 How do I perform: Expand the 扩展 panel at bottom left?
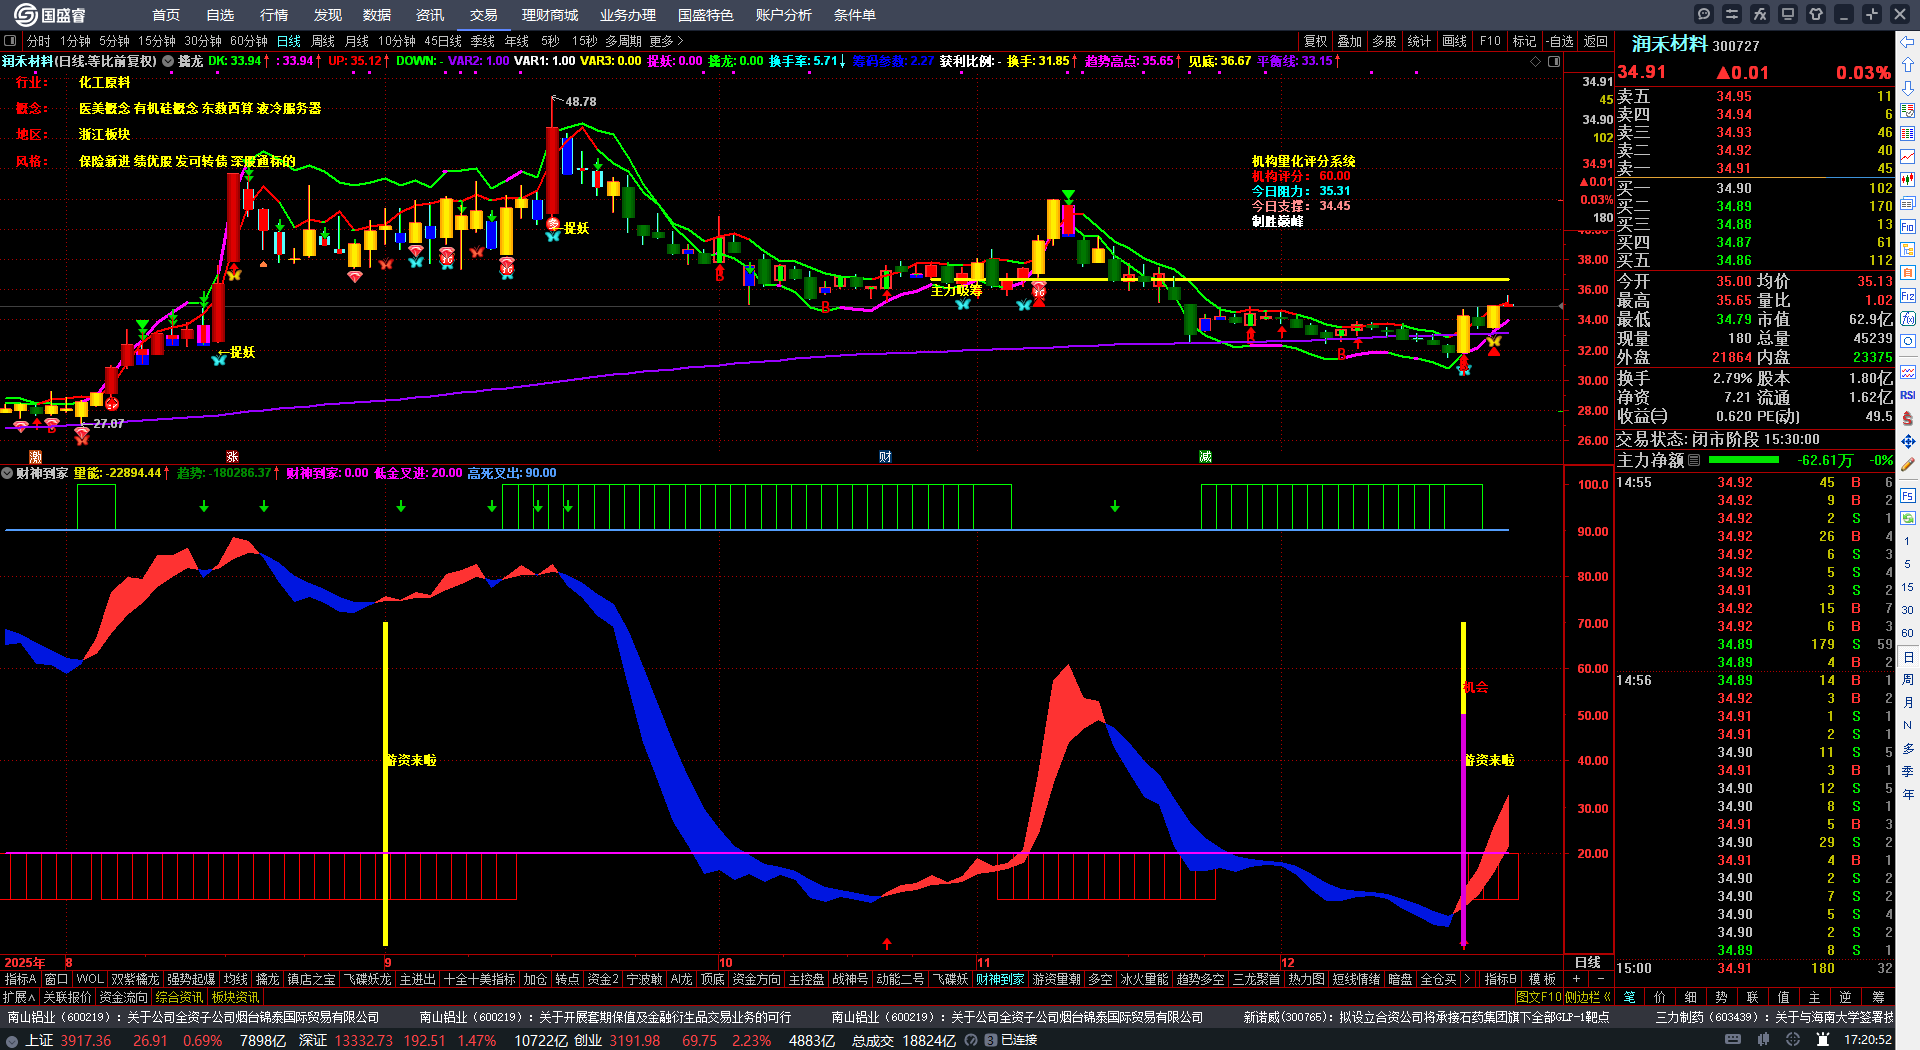(18, 997)
